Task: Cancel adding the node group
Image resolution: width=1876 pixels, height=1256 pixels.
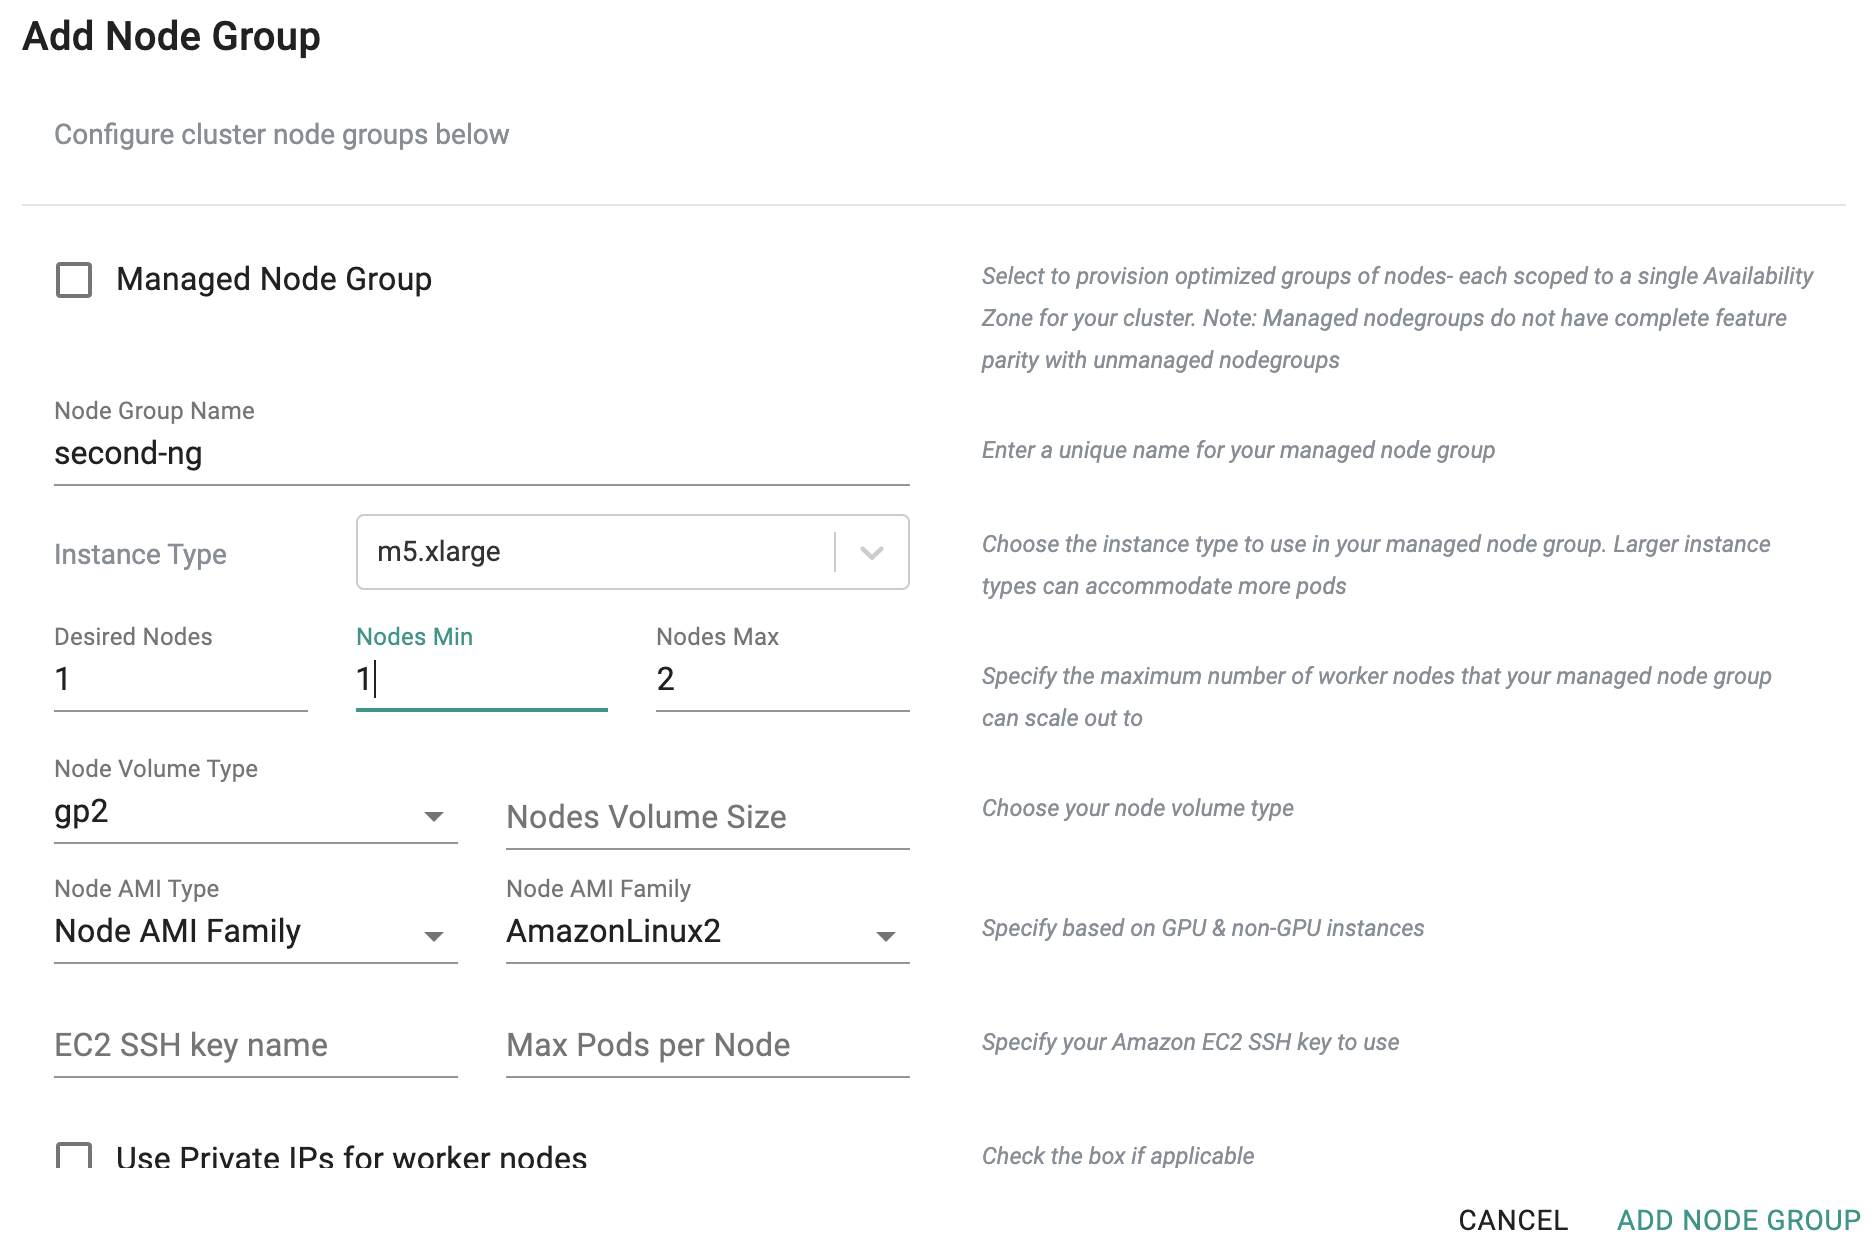Action: [x=1513, y=1220]
